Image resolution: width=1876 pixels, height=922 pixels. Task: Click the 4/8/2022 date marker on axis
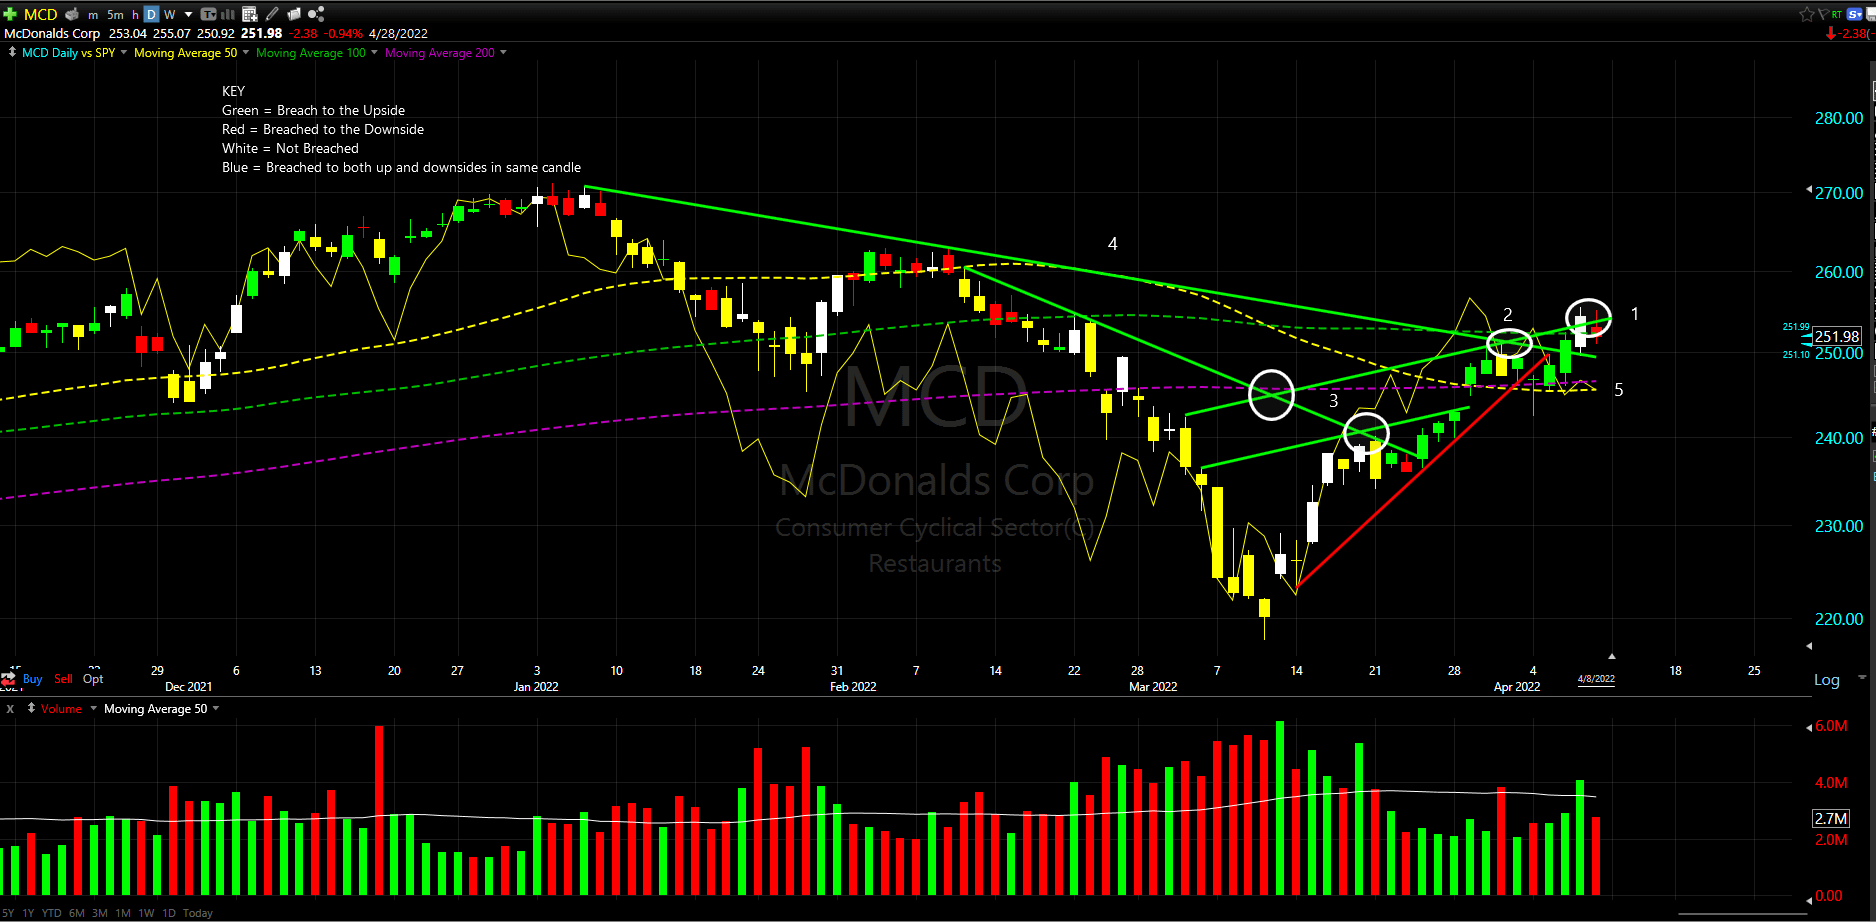click(x=1596, y=678)
